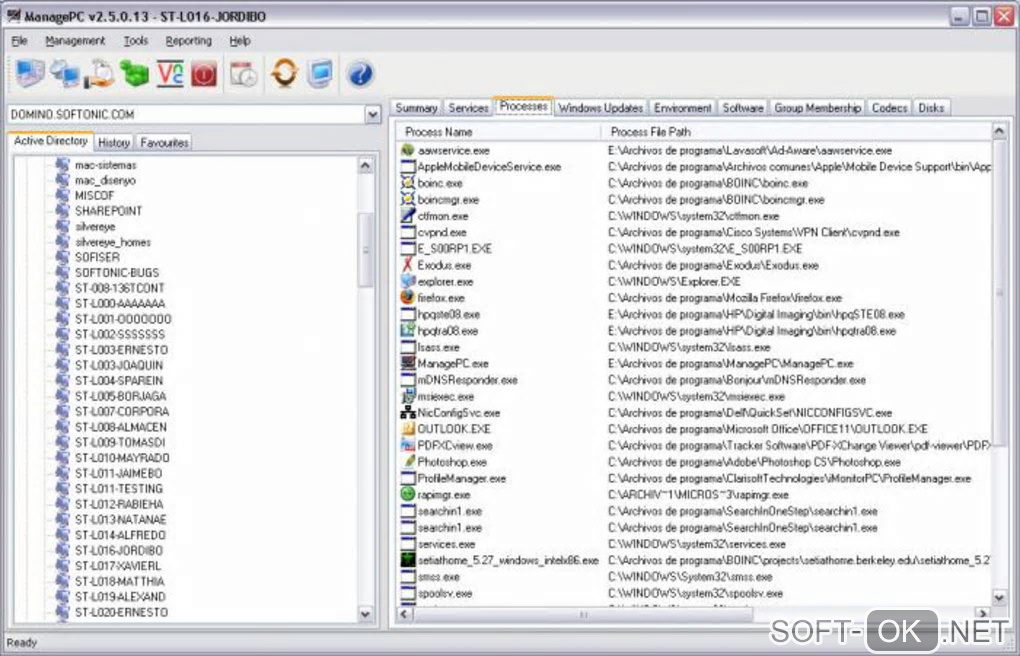Click the network icon beside NicConfigSvc.exe
This screenshot has height=656, width=1020.
[x=407, y=413]
